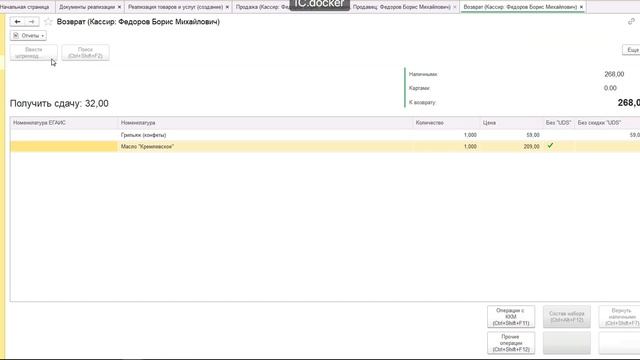The image size is (640, 360).
Task: Close the Продавец tab
Action: coord(455,7)
